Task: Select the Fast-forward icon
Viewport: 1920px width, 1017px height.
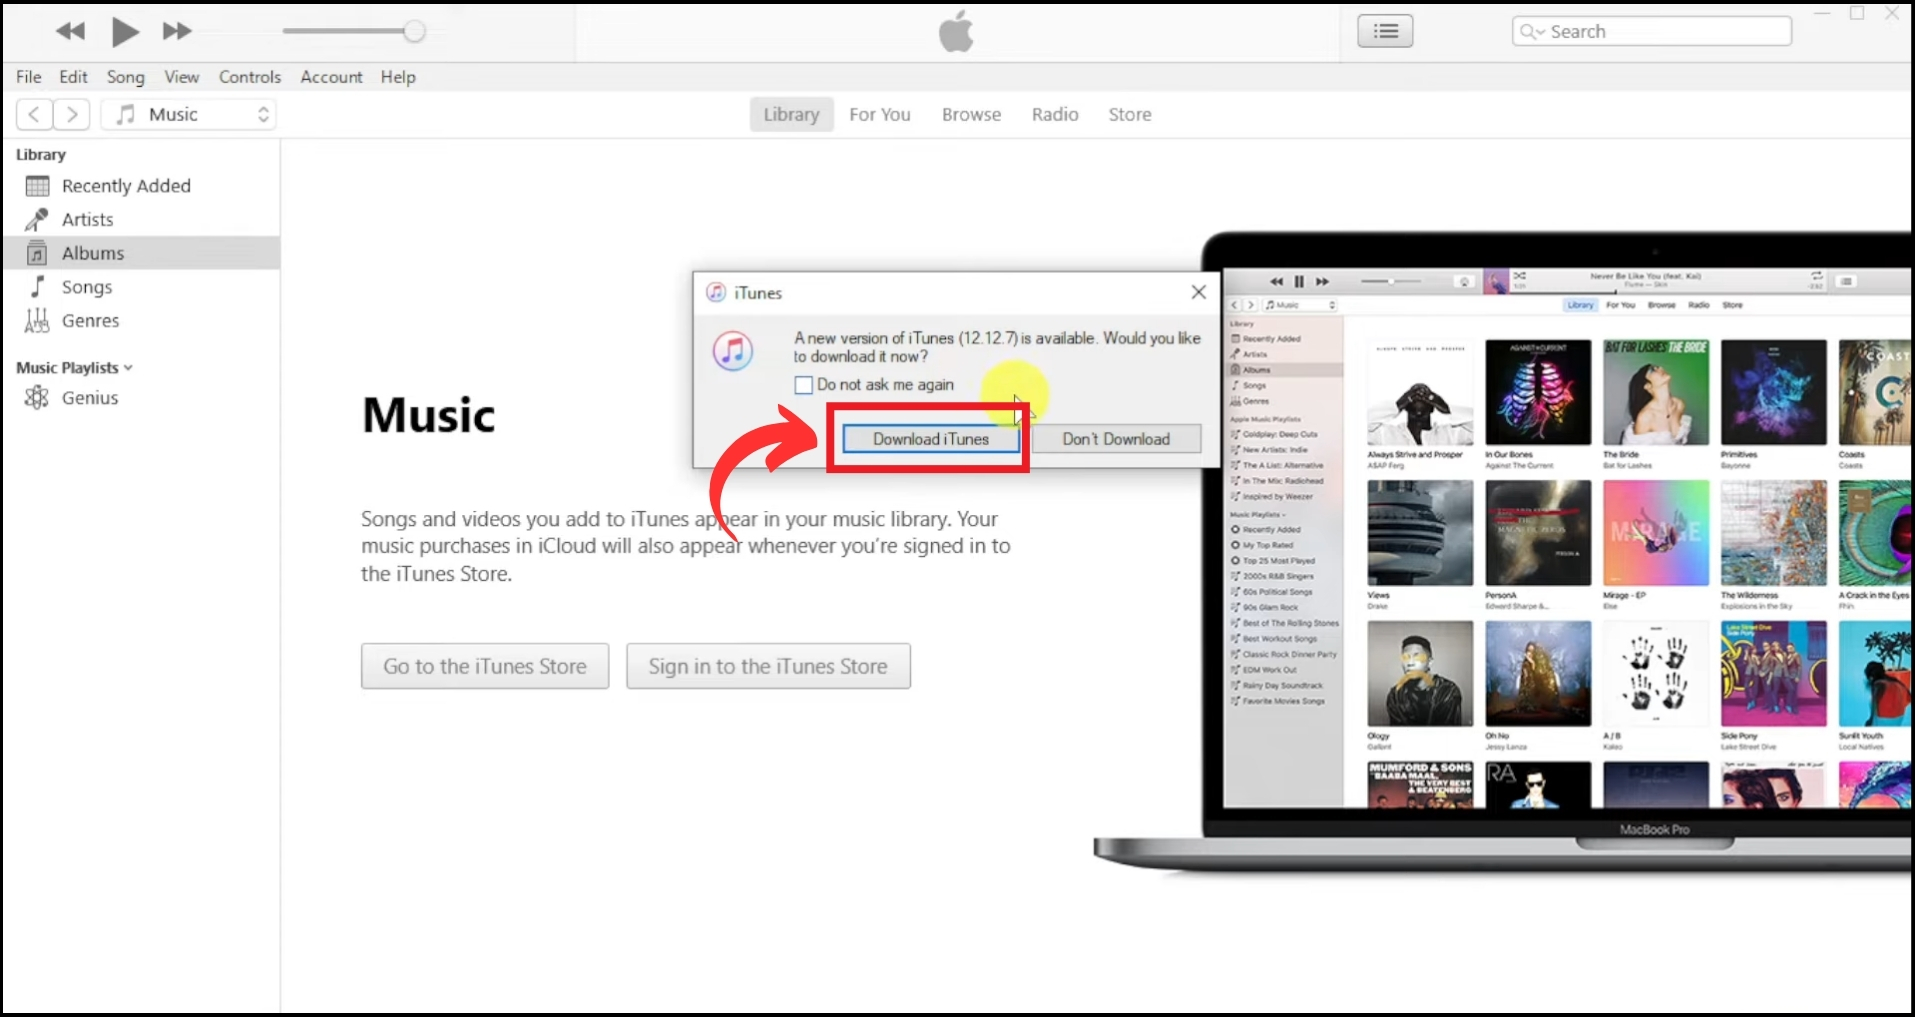Action: coord(176,31)
